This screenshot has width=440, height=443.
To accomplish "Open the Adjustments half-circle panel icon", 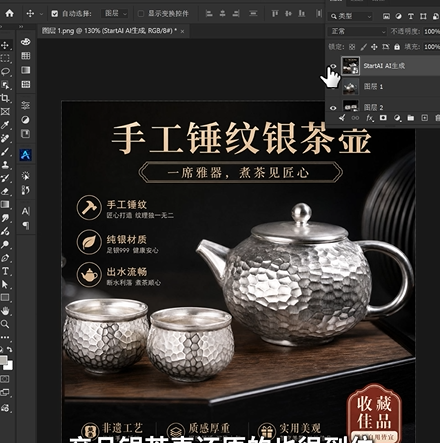I will click(26, 120).
